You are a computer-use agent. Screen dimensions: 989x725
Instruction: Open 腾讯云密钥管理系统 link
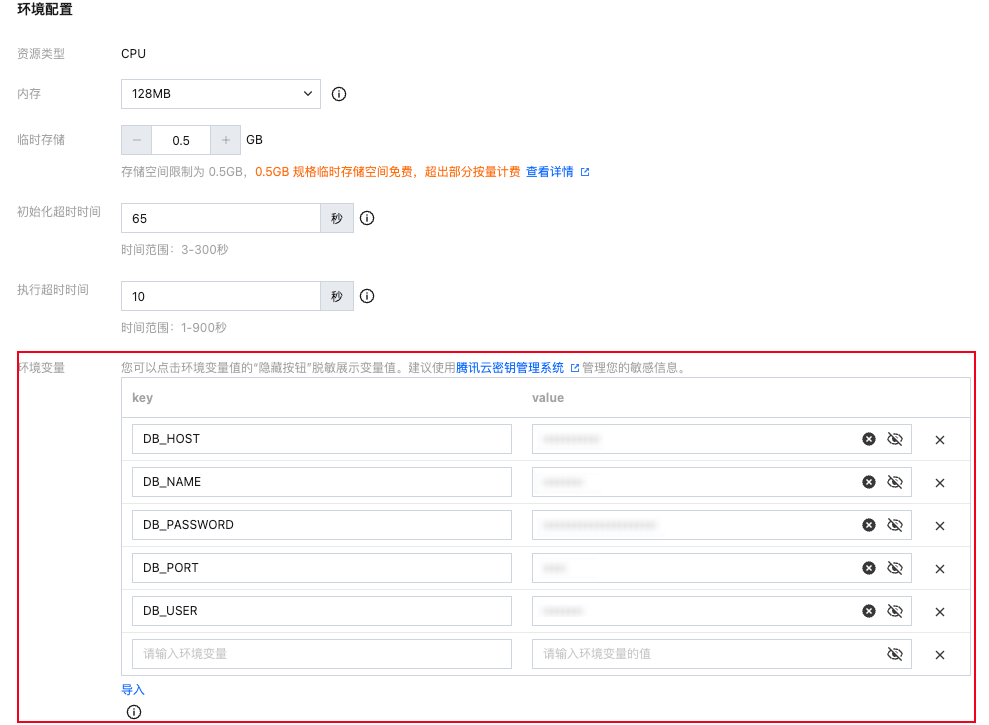click(x=510, y=368)
